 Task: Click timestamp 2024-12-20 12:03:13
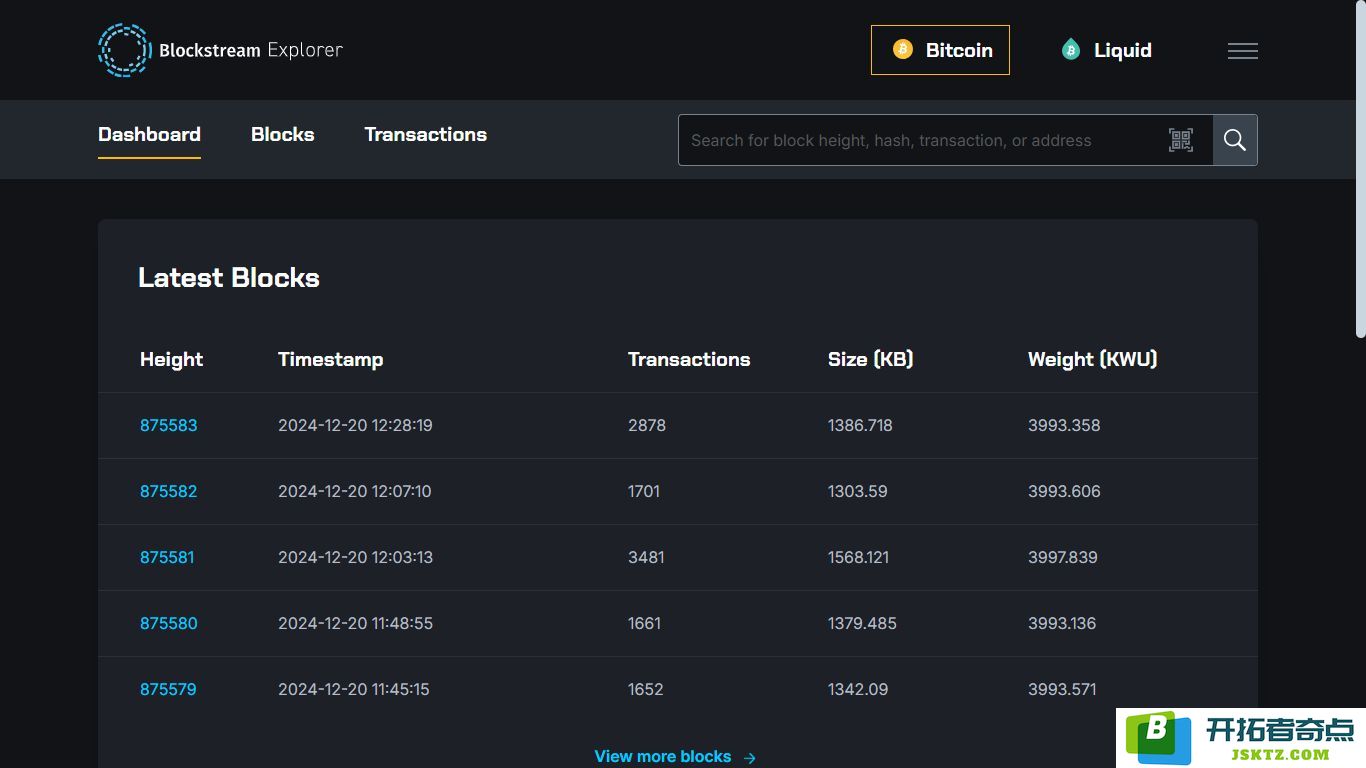[355, 557]
